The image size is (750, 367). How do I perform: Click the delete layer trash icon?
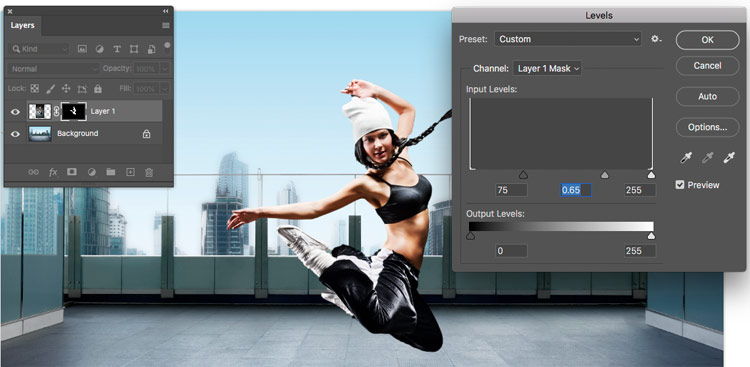149,172
